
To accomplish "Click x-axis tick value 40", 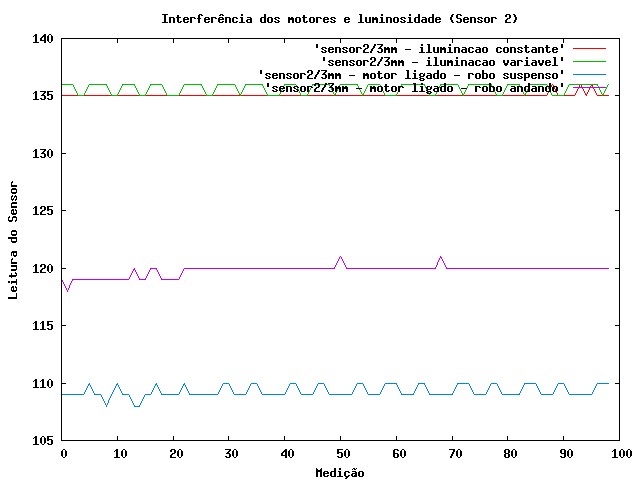I will (x=287, y=454).
